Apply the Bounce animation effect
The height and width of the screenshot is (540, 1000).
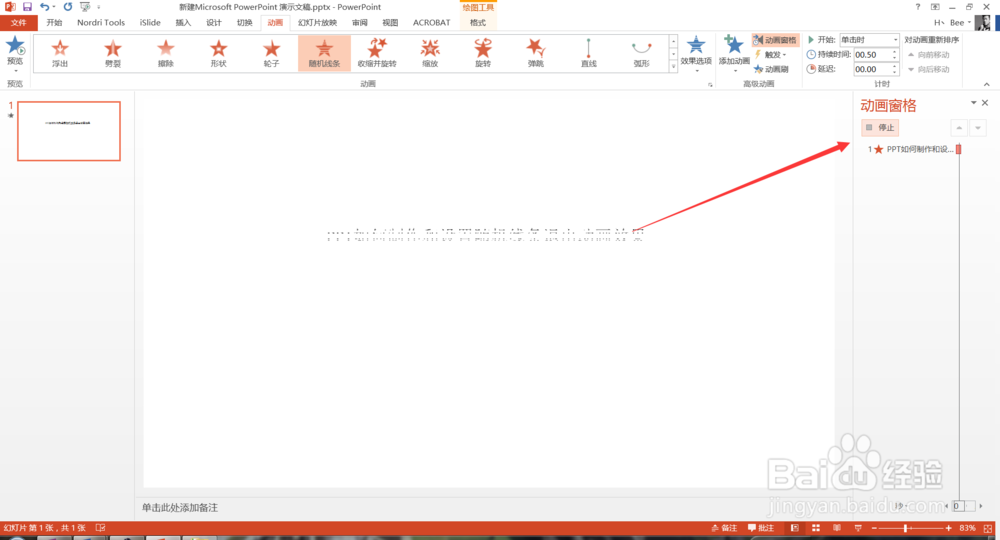pos(536,53)
